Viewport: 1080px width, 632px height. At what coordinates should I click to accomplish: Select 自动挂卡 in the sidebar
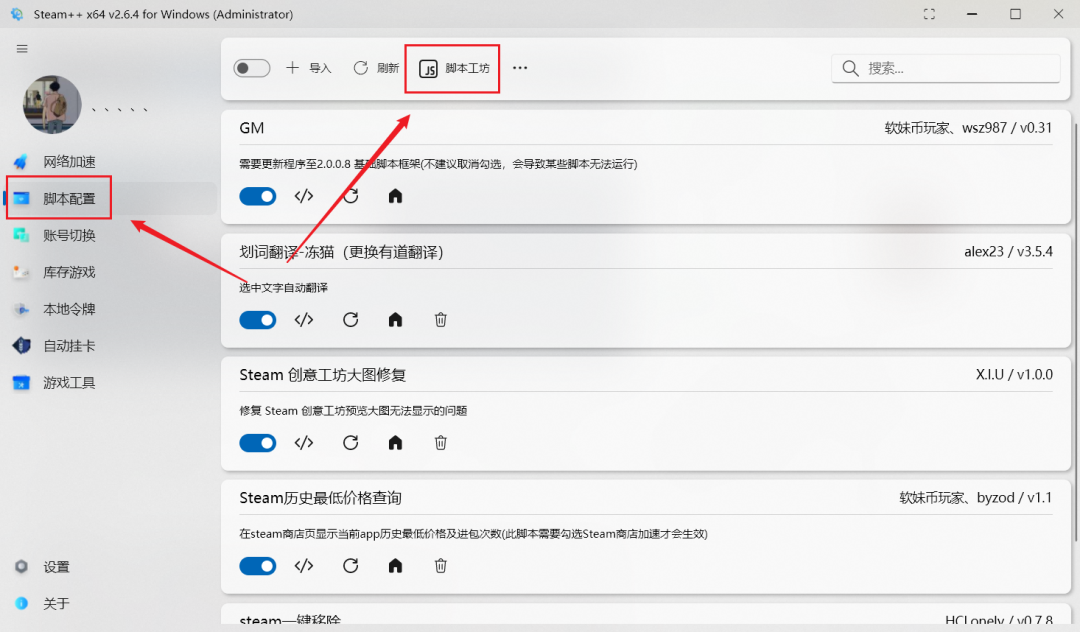[69, 346]
